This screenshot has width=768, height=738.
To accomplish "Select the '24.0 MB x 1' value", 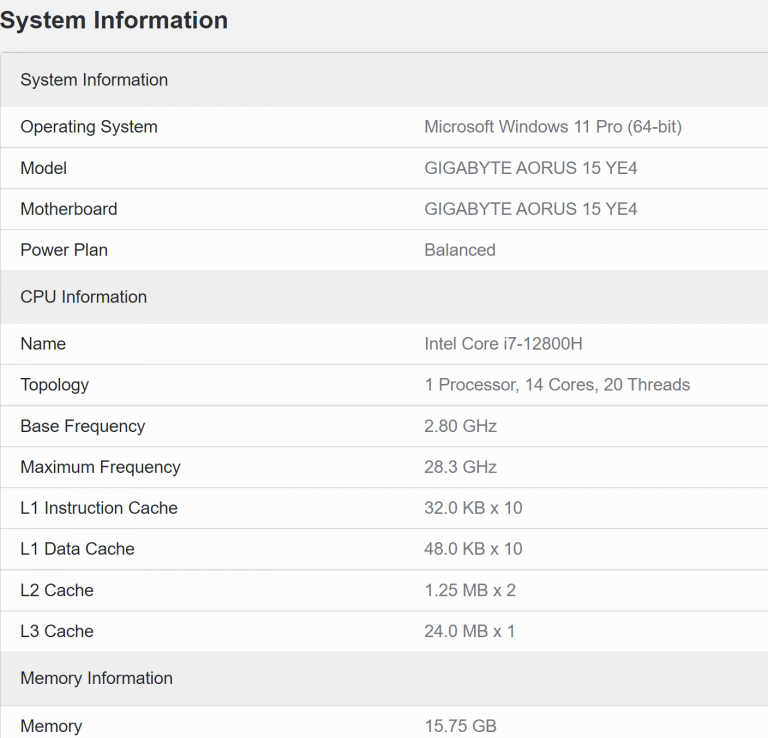I will pos(469,631).
